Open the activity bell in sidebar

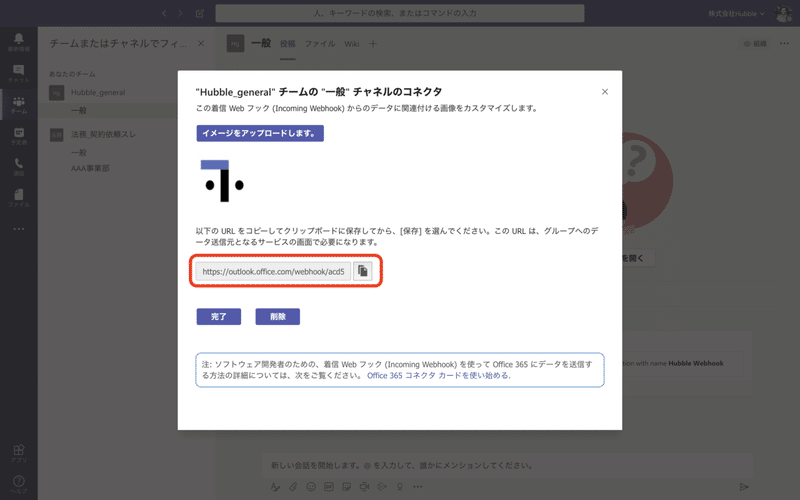(x=19, y=42)
